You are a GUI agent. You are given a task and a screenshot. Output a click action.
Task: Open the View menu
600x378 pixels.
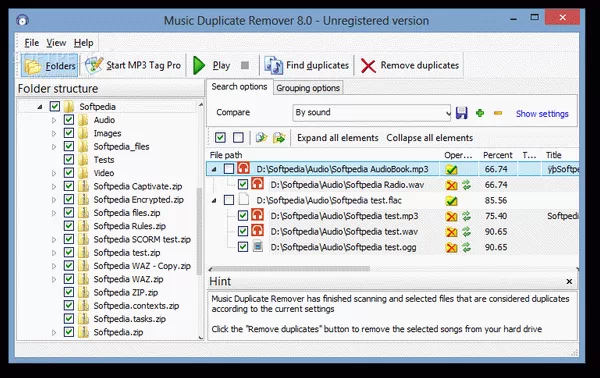(x=56, y=42)
